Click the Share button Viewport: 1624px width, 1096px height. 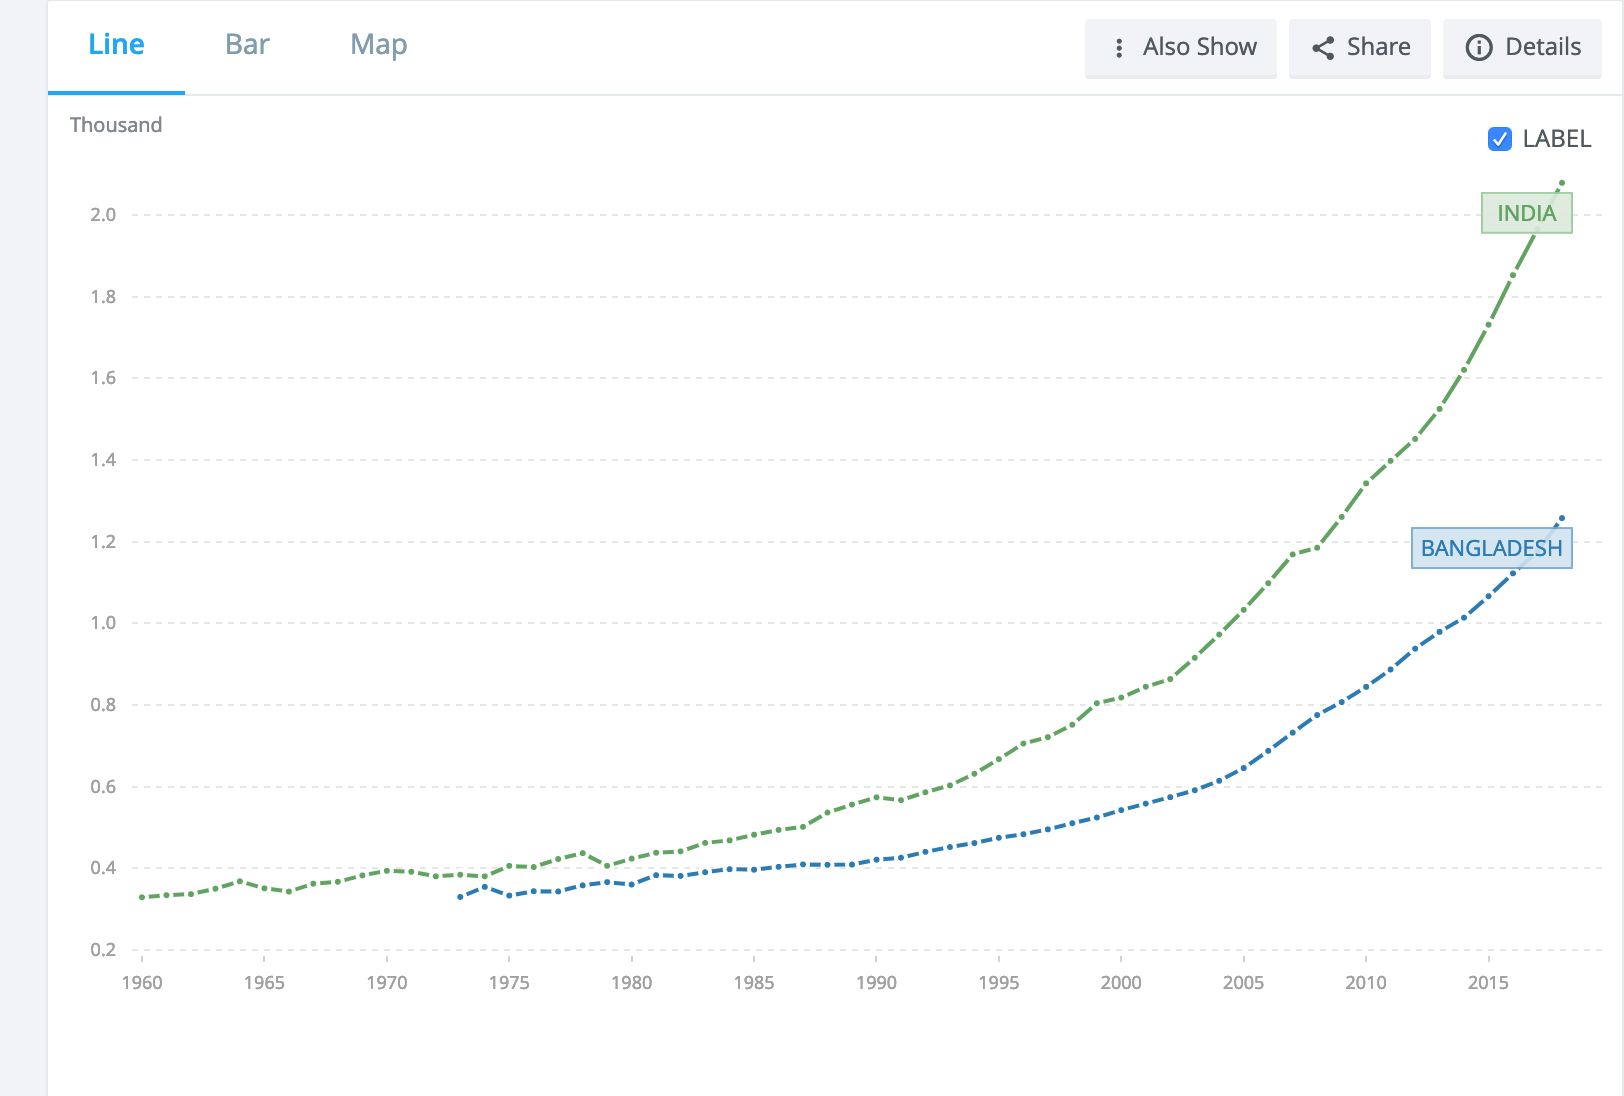click(1360, 48)
